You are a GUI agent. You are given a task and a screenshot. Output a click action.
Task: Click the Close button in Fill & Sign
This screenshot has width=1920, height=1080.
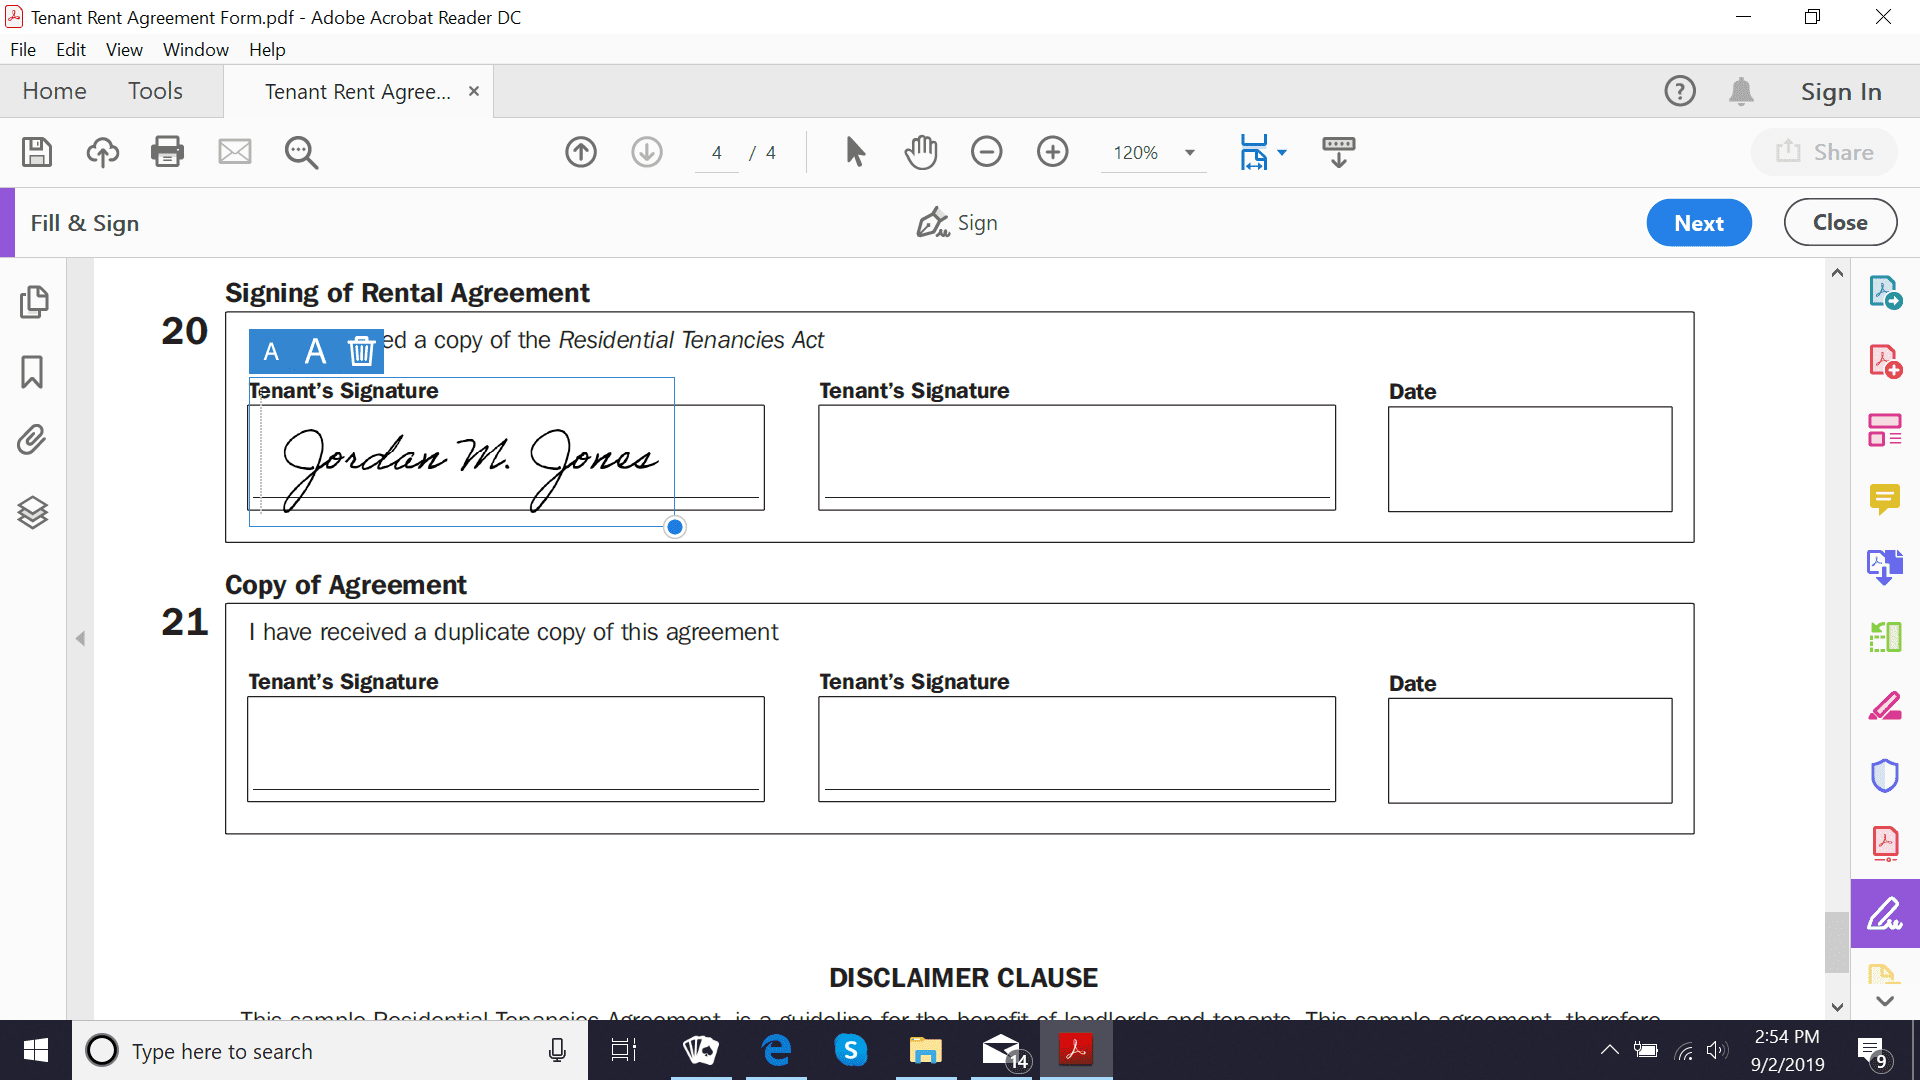[x=1840, y=222]
